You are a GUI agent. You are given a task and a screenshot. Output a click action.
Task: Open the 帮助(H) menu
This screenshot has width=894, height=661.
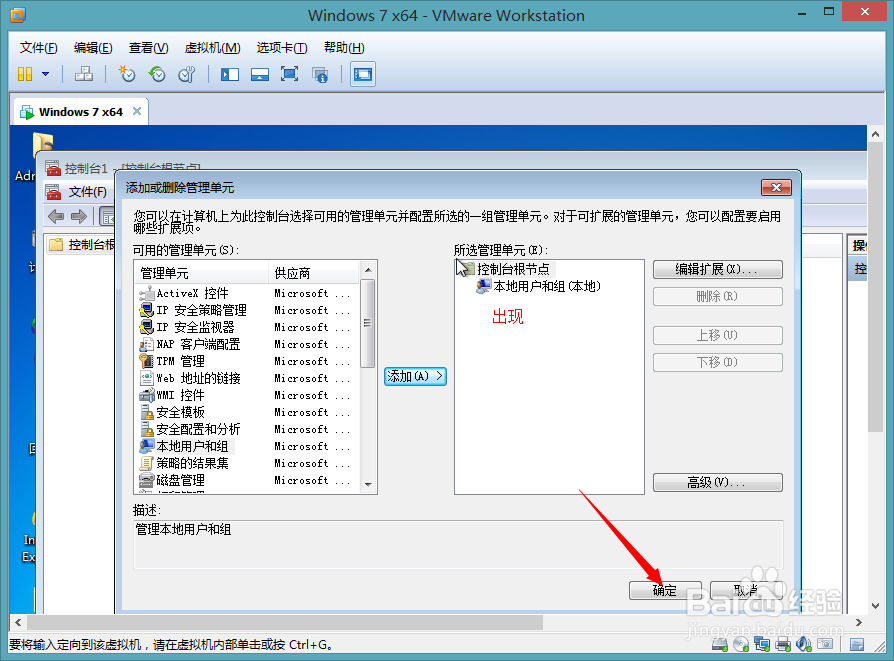344,48
